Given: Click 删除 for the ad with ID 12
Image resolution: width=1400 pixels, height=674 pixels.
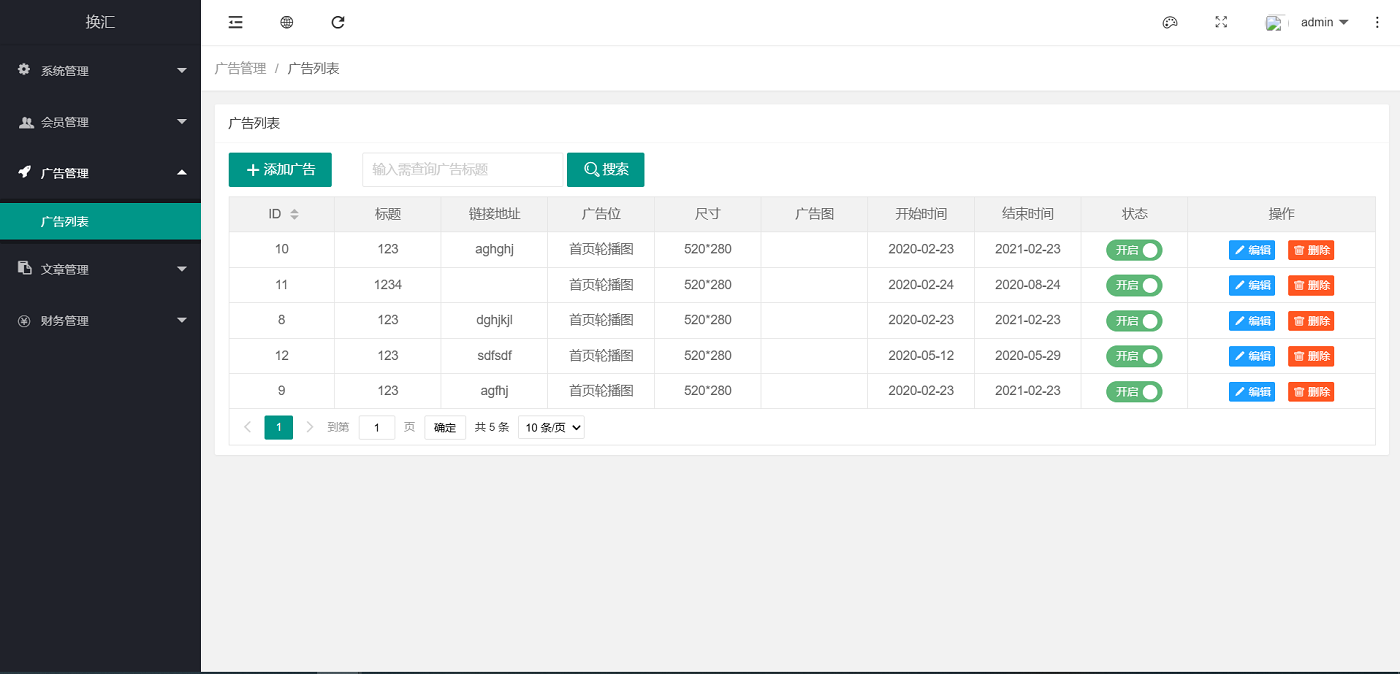Looking at the screenshot, I should [1311, 356].
